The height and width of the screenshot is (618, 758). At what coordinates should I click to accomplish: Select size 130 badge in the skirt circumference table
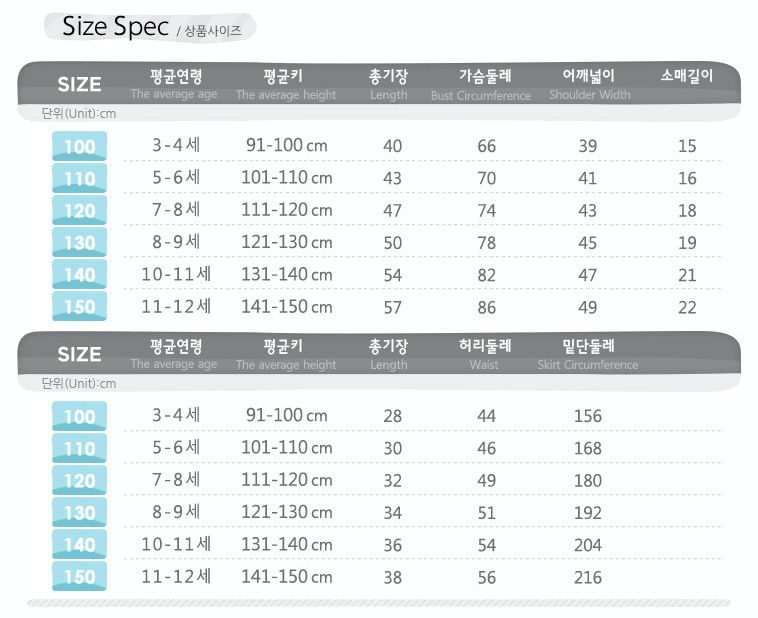pos(79,513)
